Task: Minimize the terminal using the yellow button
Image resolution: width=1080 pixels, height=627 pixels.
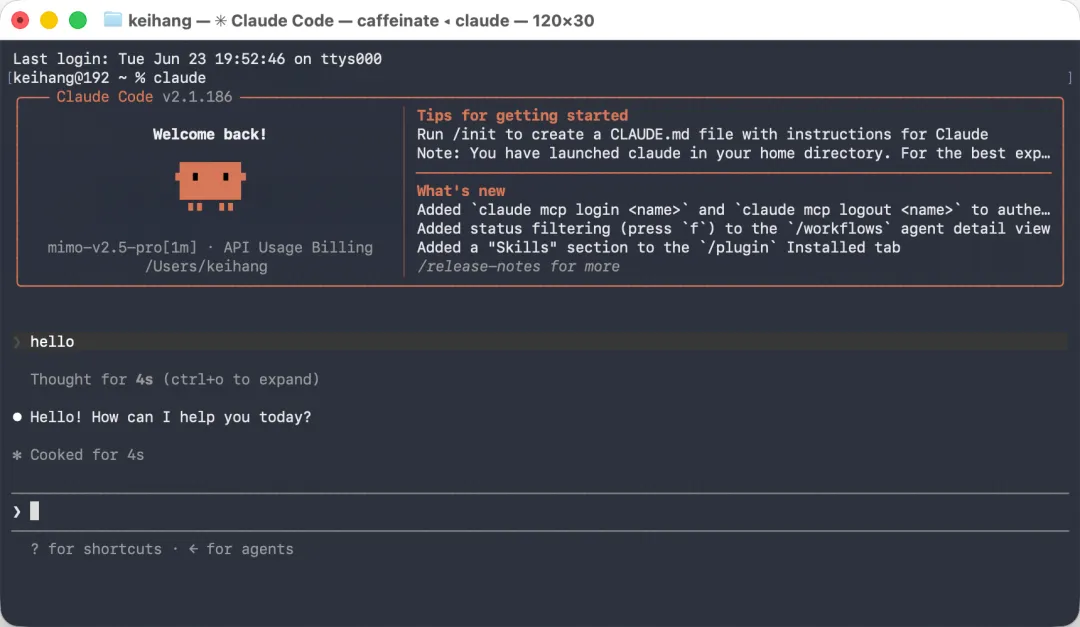Action: pos(49,20)
